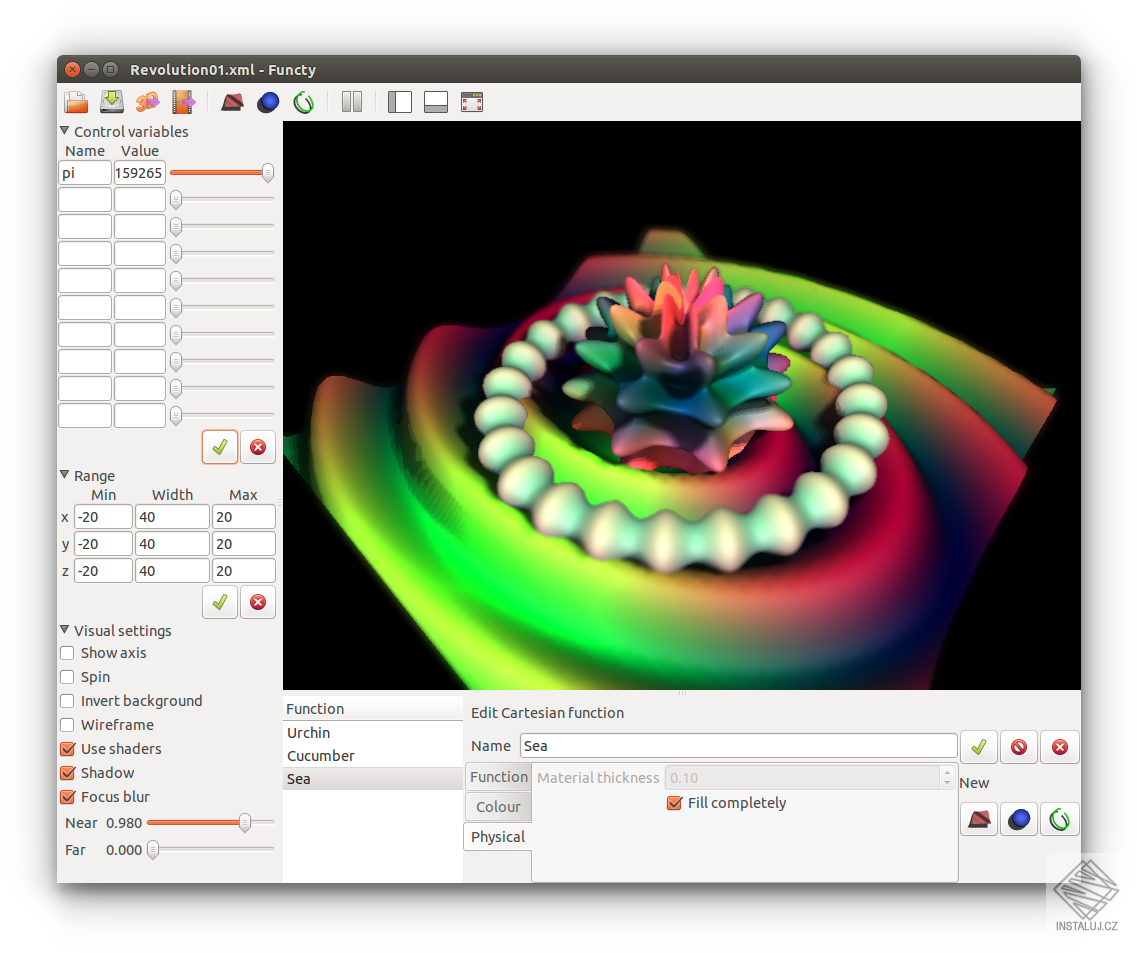Click the save to disk toolbar icon
The image size is (1137, 953).
[x=112, y=102]
